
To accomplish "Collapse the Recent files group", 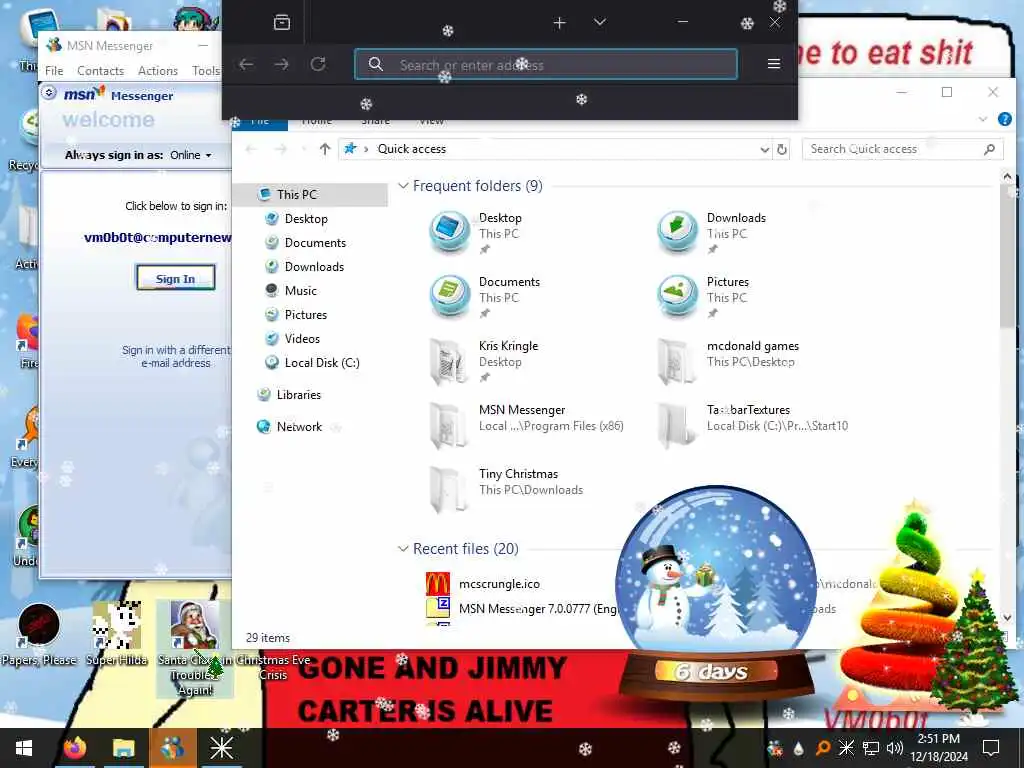I will coord(404,549).
